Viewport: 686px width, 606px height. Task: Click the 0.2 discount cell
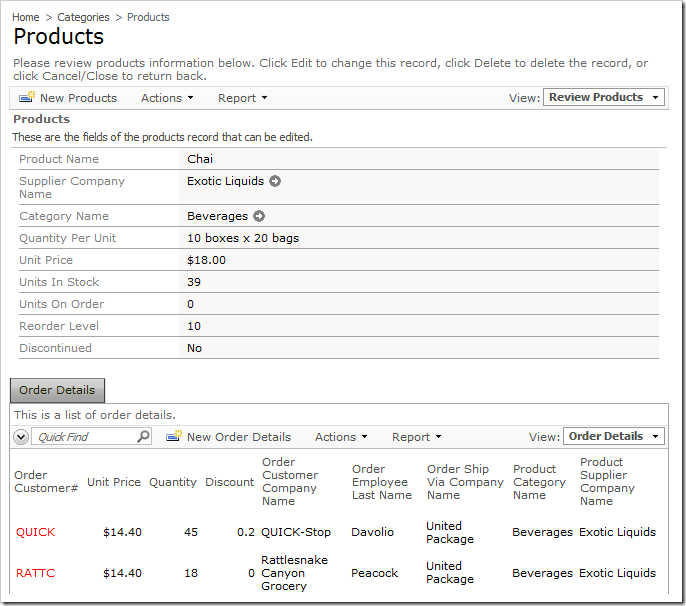click(x=246, y=532)
